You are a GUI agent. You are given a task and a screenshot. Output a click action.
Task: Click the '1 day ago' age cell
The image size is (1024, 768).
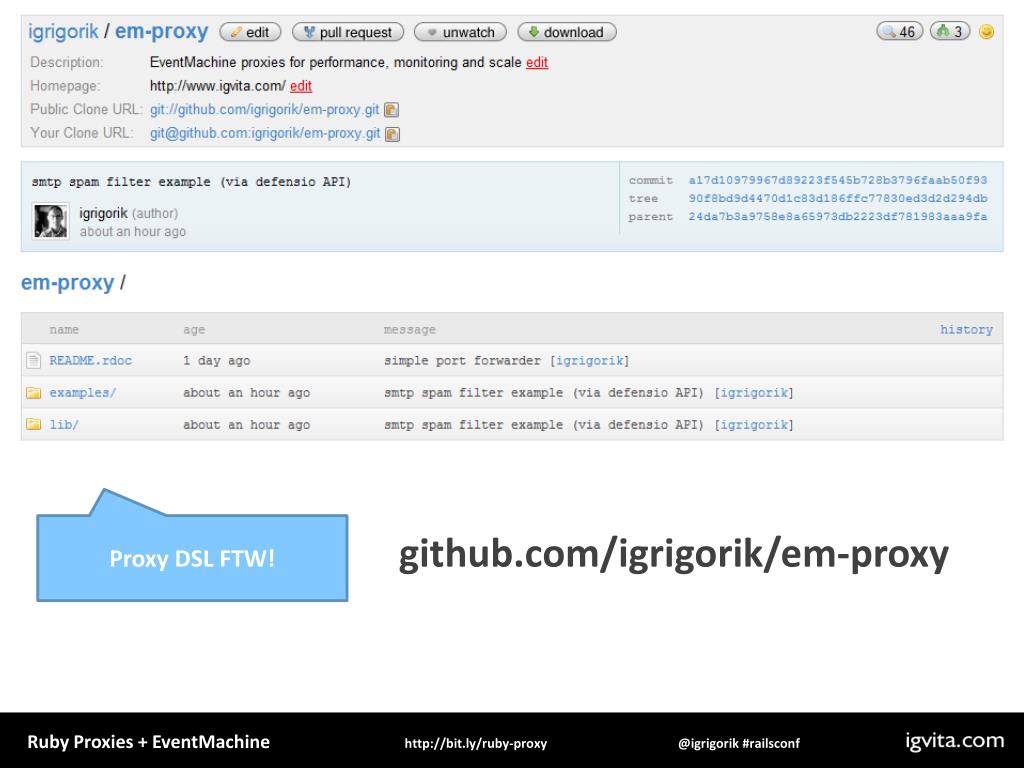pyautogui.click(x=216, y=360)
